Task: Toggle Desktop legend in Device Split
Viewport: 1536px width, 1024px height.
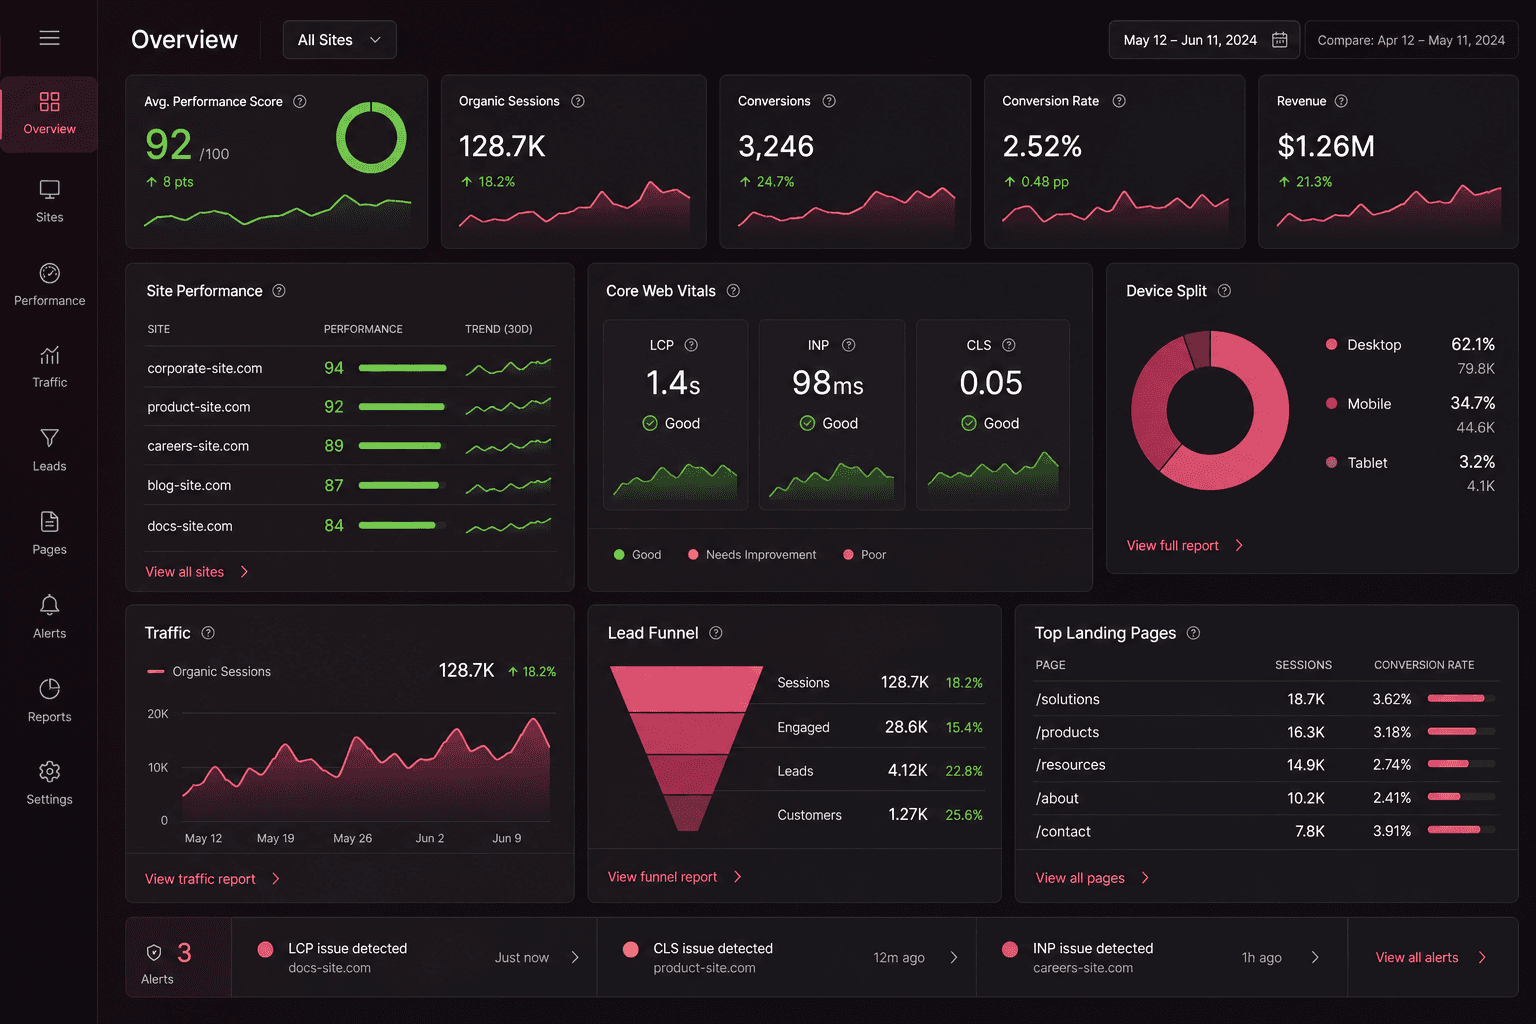Action: [1363, 344]
